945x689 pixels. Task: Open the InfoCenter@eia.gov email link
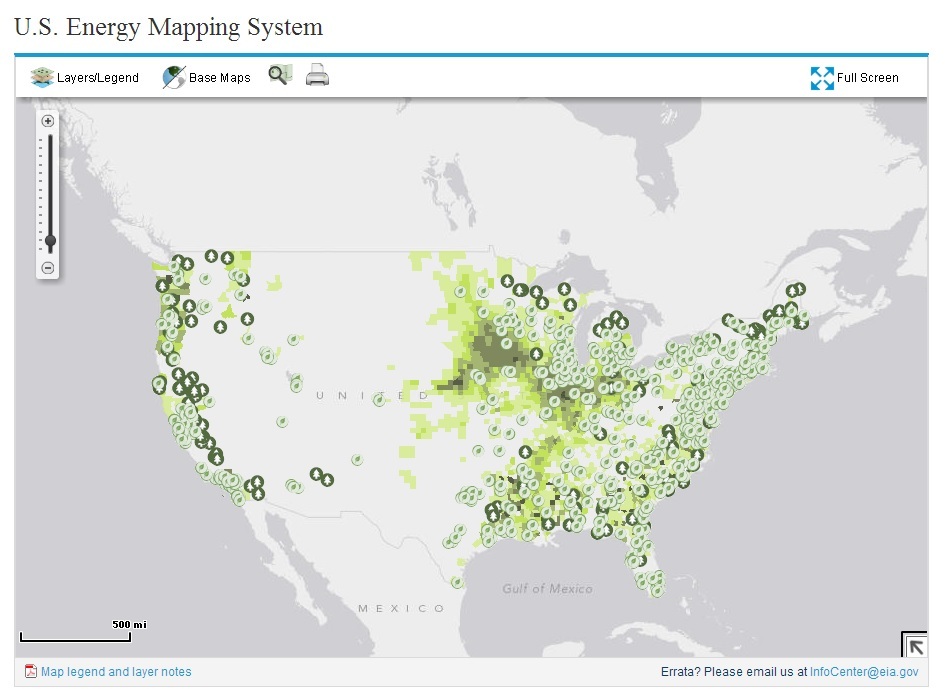[862, 671]
